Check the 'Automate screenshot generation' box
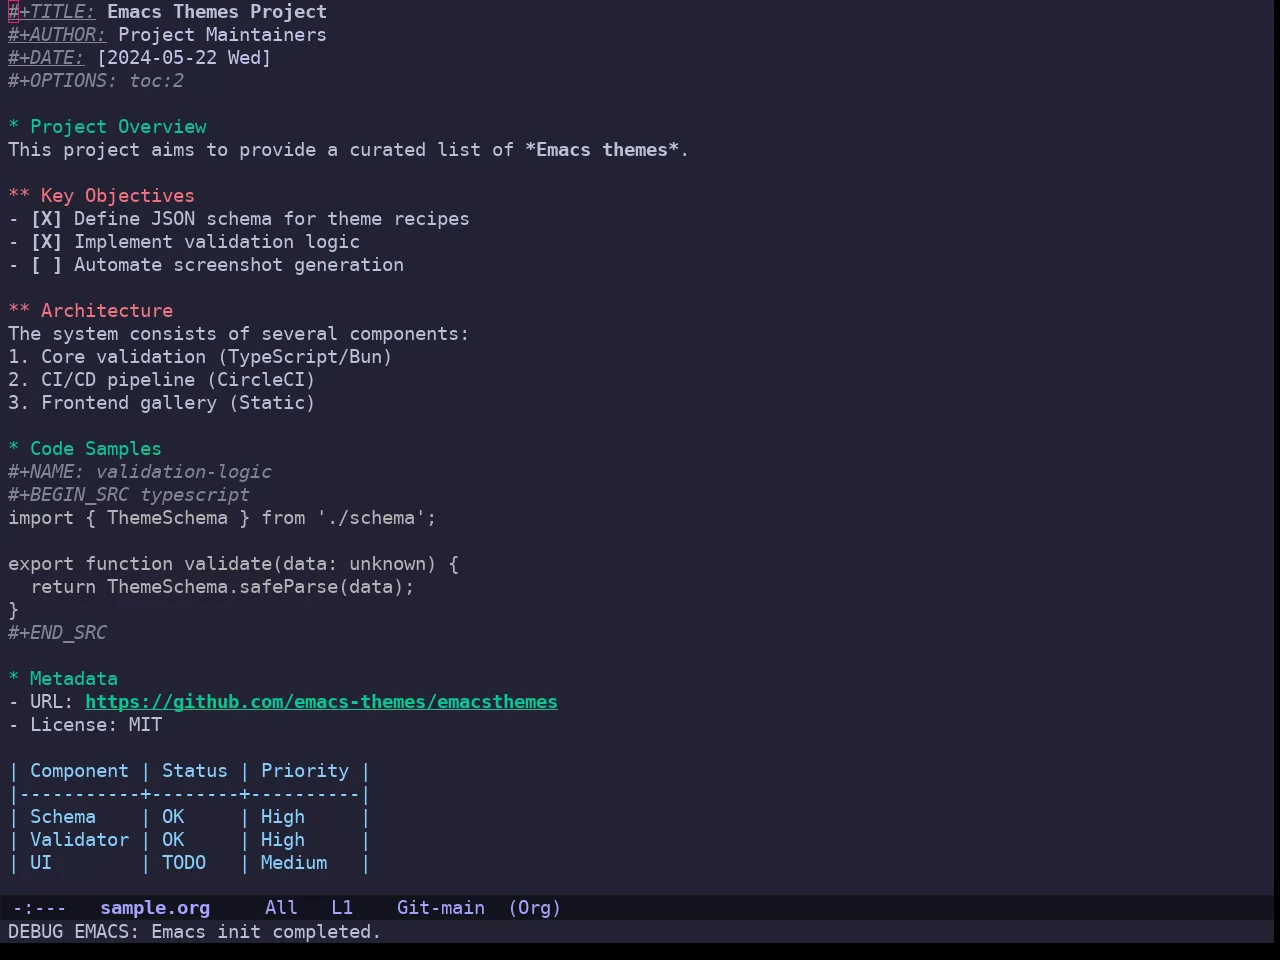Image resolution: width=1280 pixels, height=960 pixels. (46, 265)
